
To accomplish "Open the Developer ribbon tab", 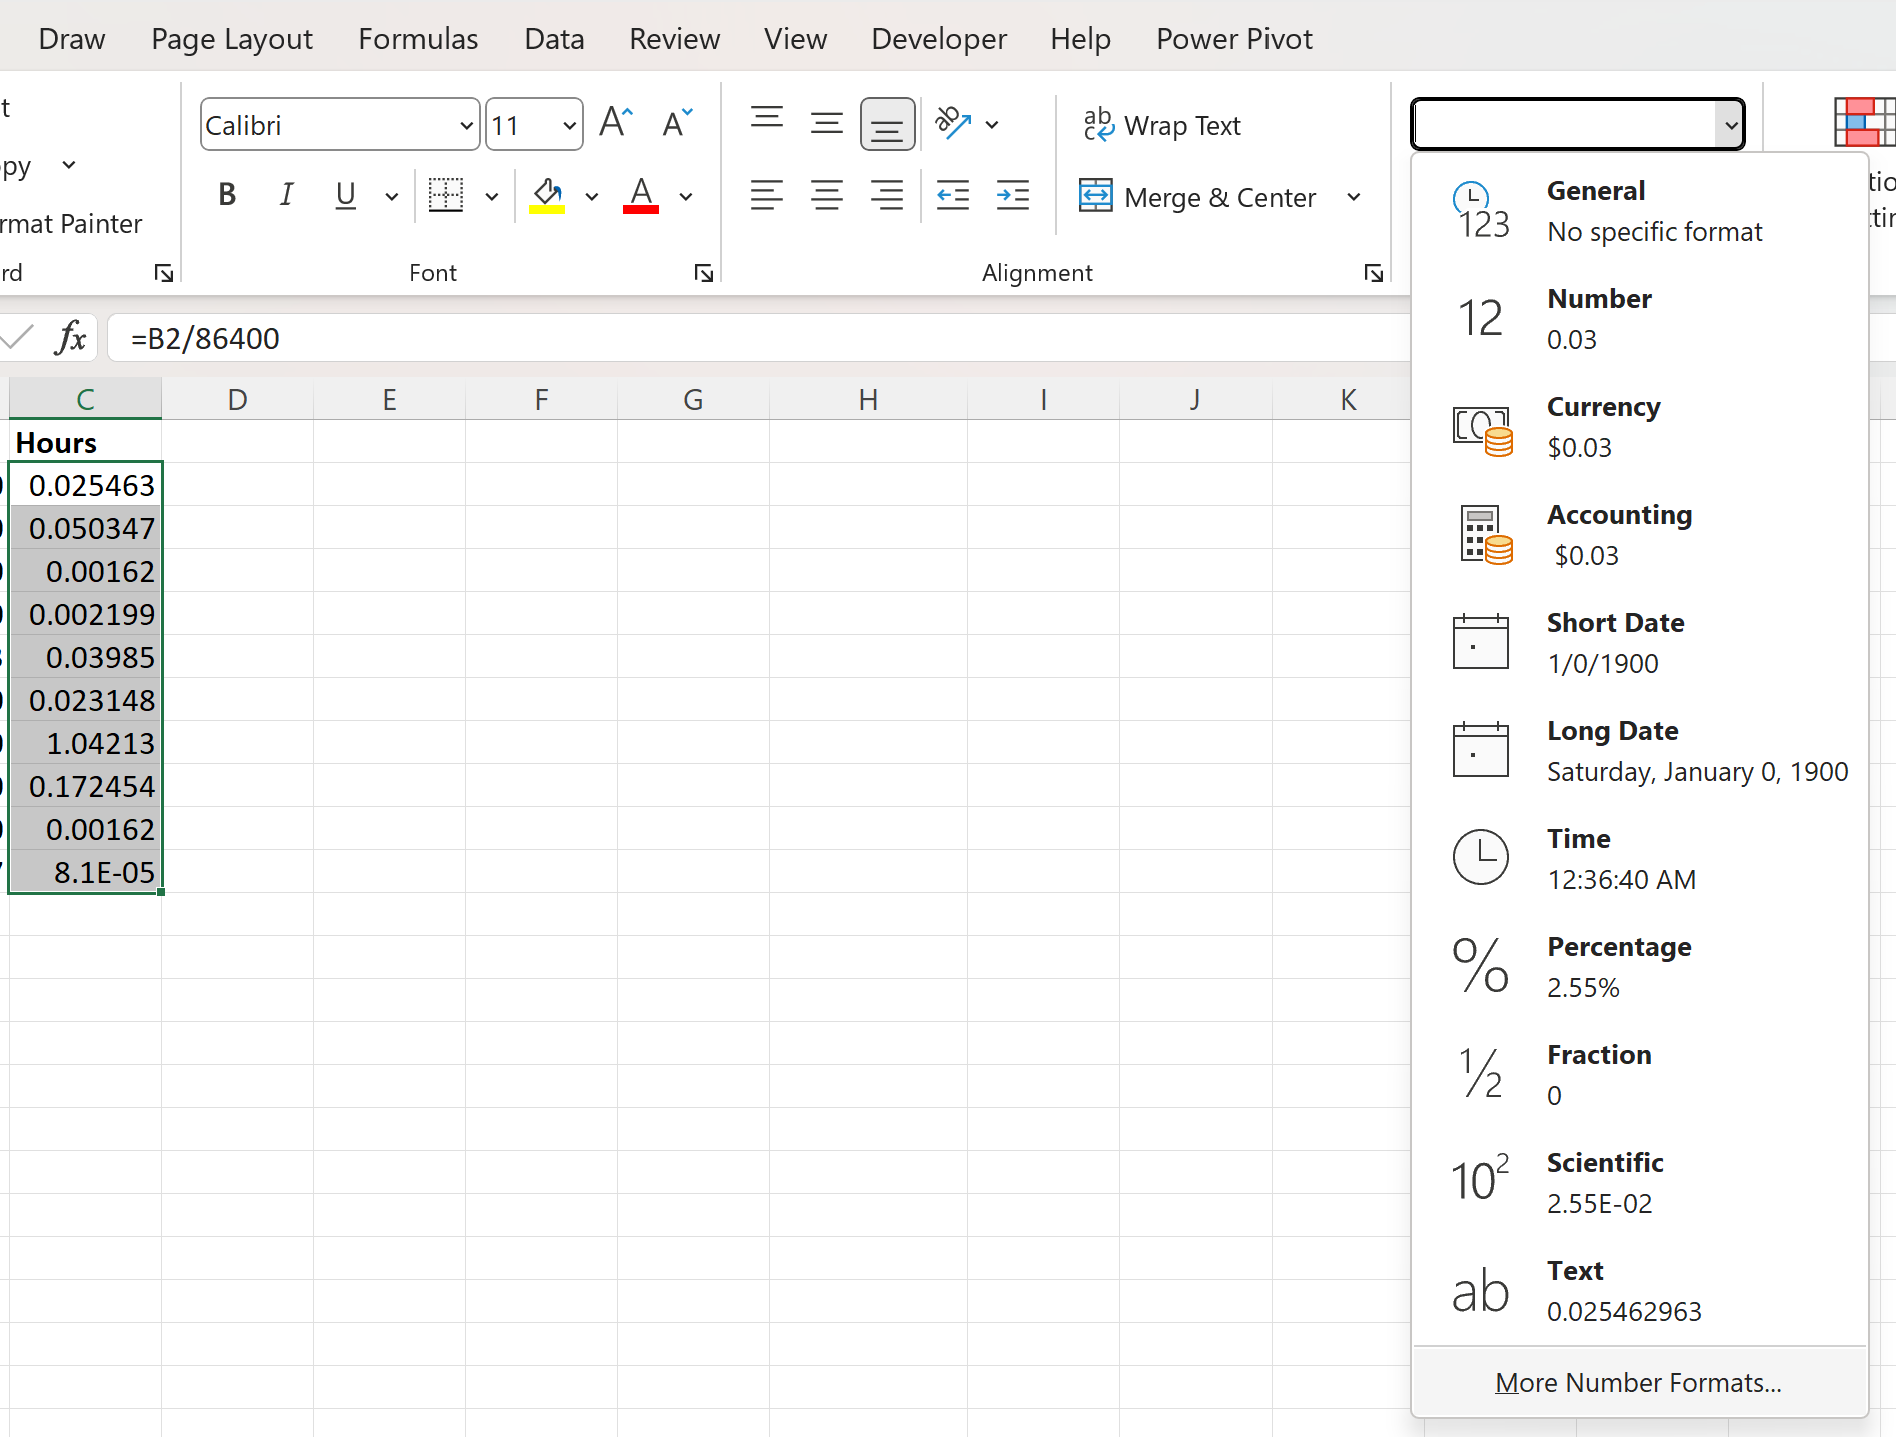I will [938, 38].
